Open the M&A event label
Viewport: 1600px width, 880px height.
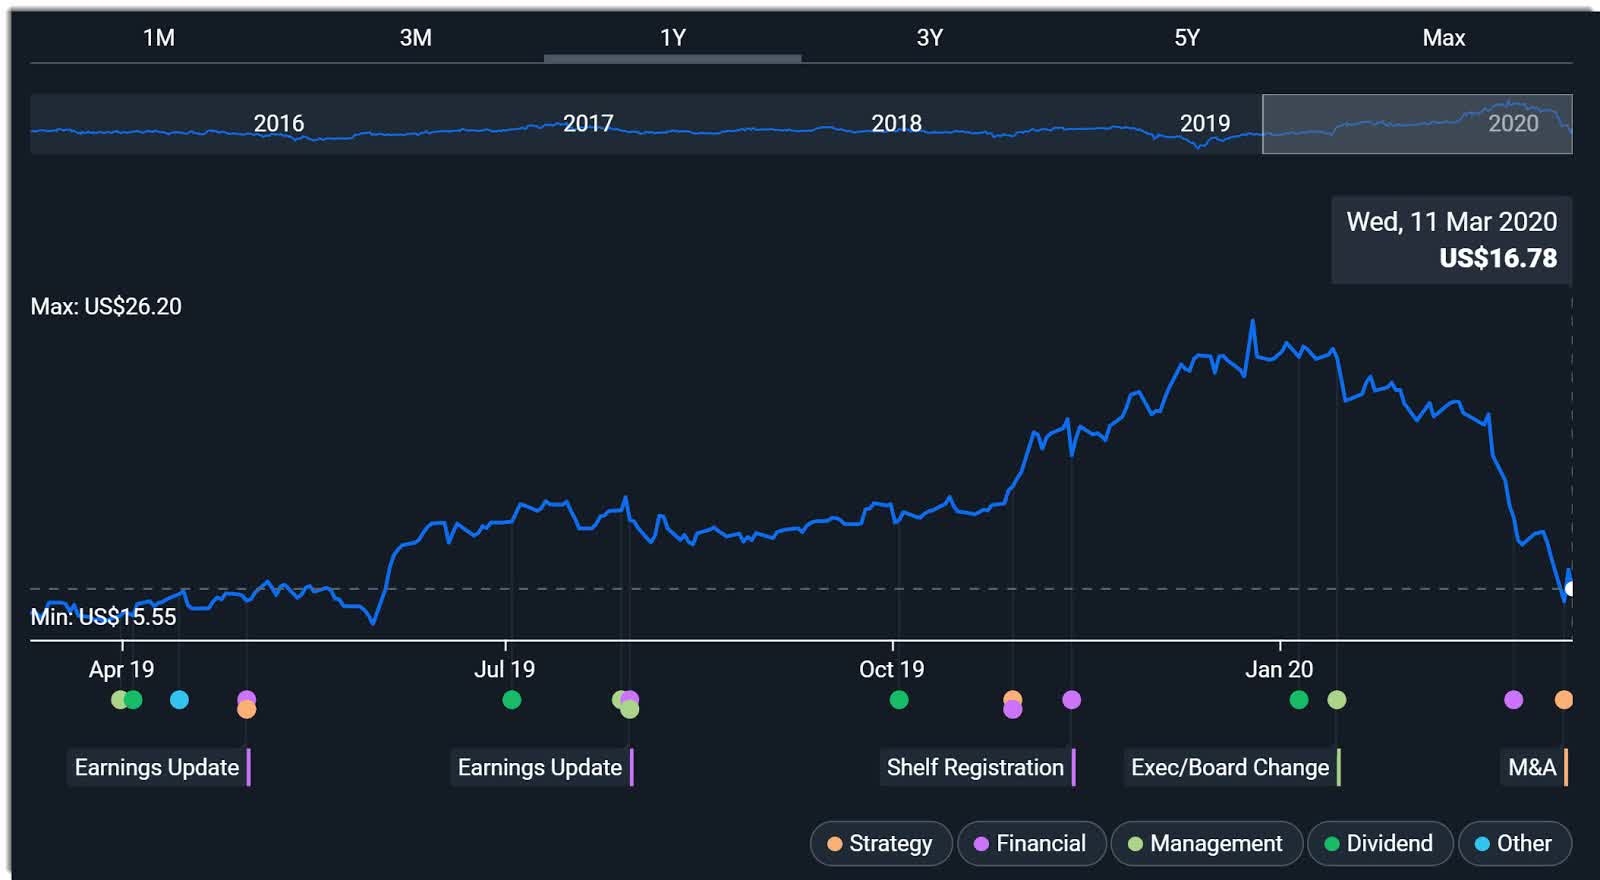point(1534,768)
